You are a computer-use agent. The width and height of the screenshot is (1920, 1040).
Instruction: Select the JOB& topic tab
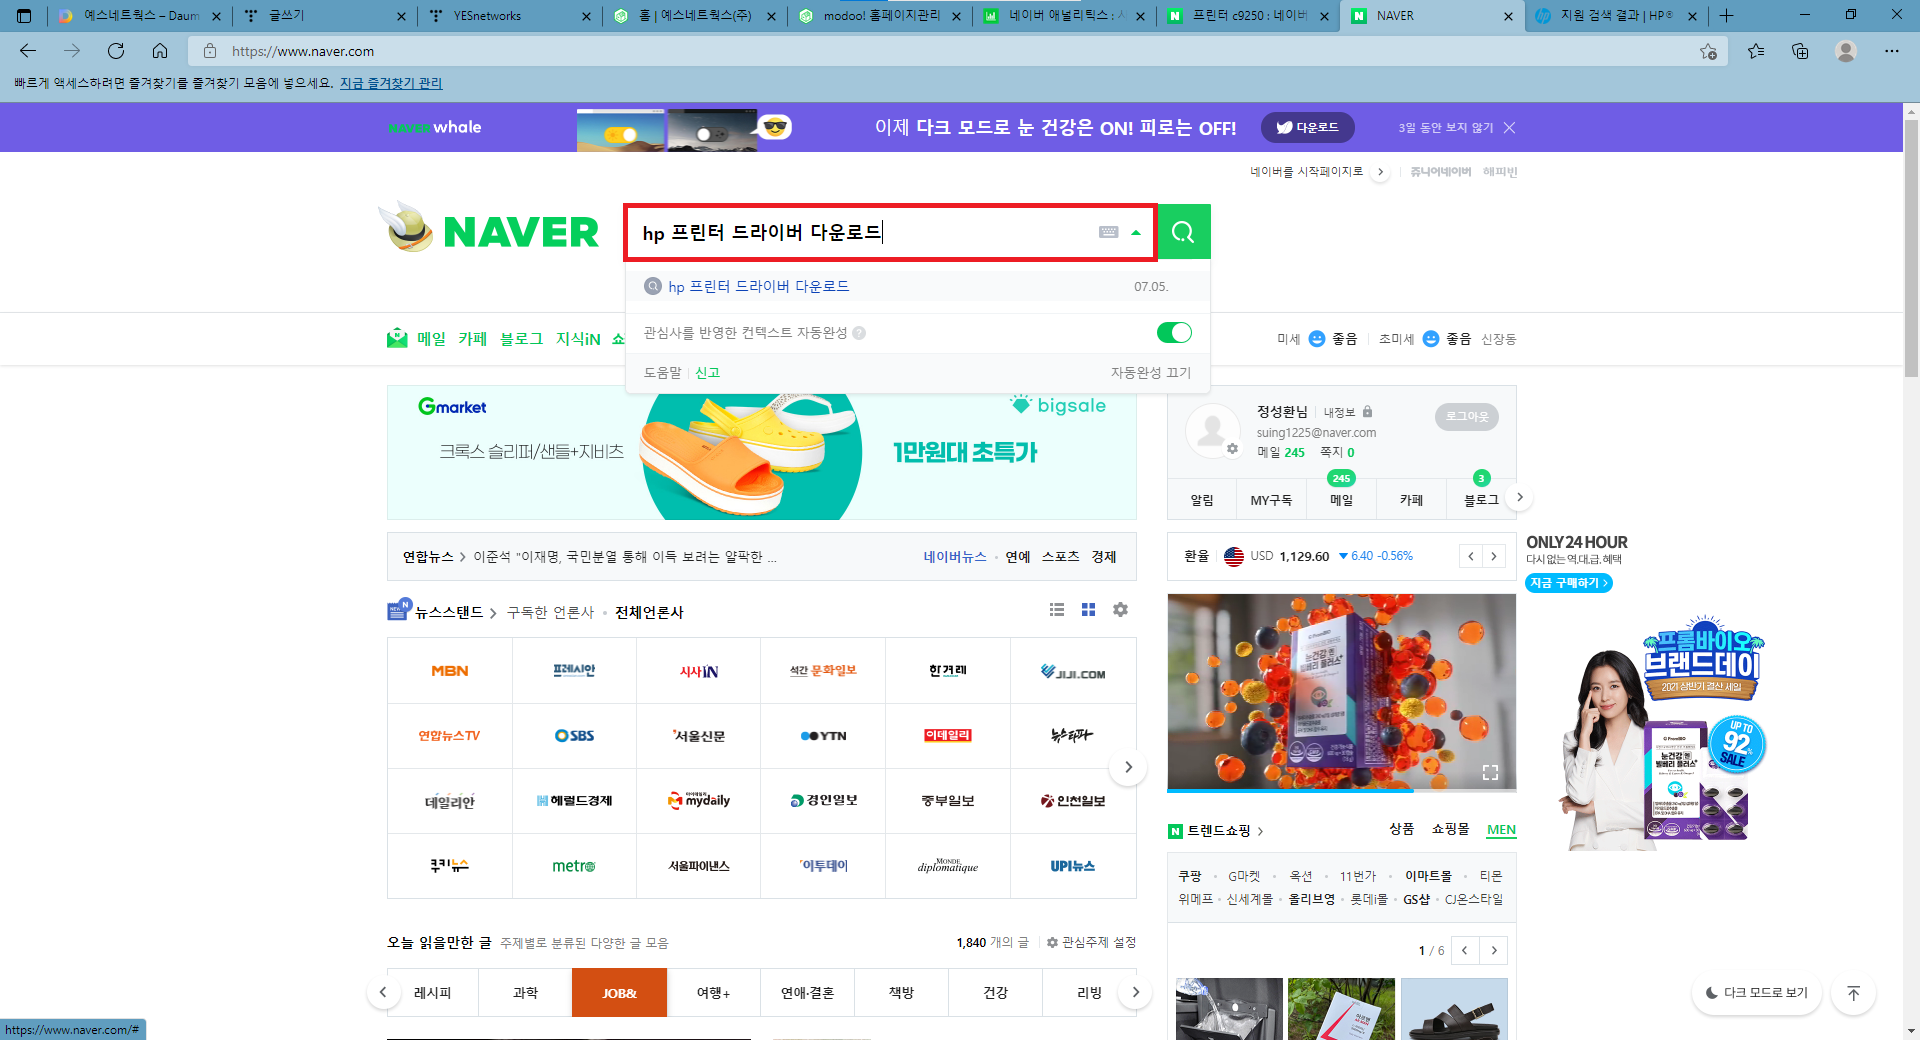click(619, 993)
